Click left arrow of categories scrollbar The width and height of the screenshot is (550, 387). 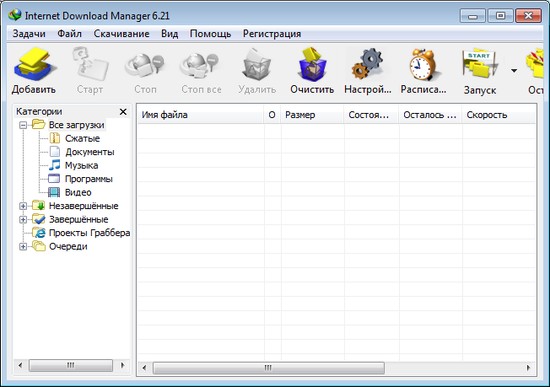(20, 365)
